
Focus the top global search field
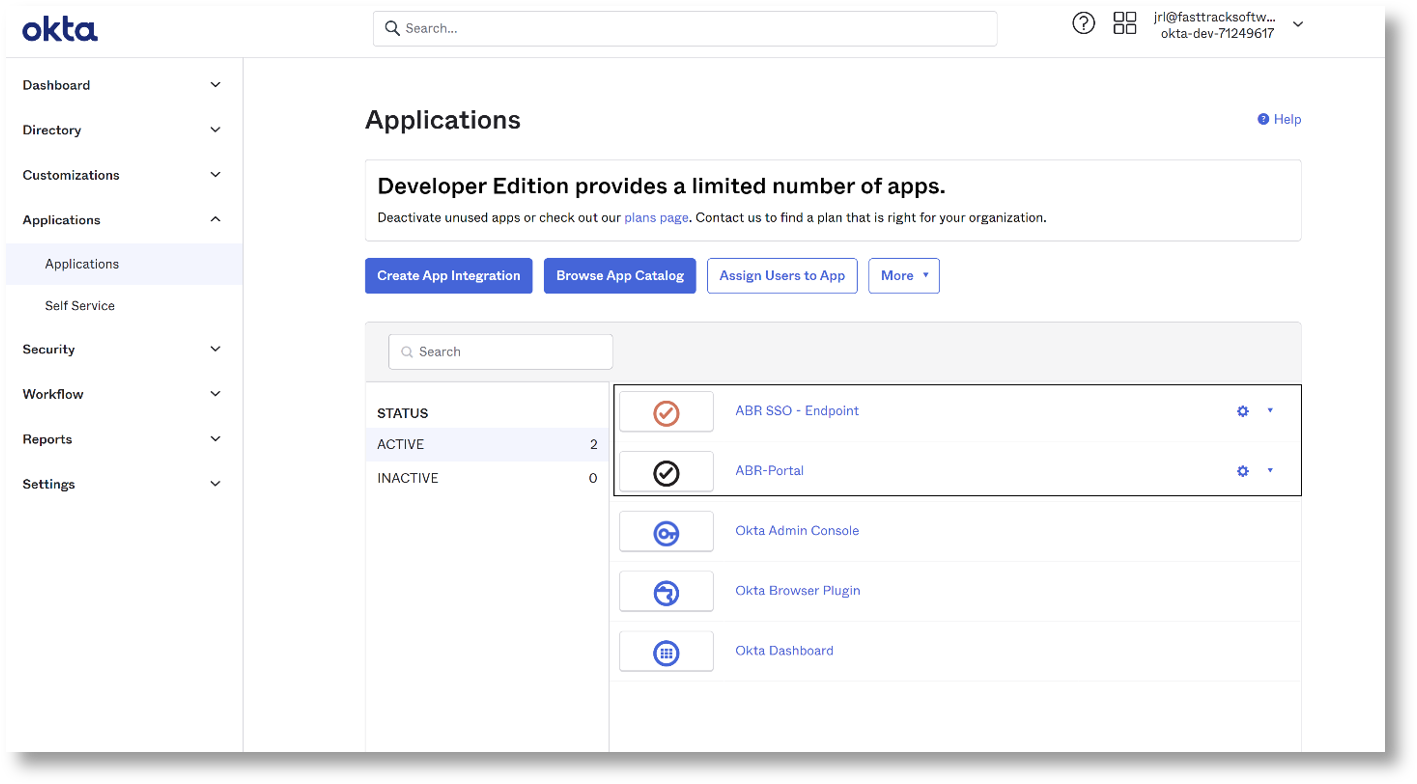685,28
